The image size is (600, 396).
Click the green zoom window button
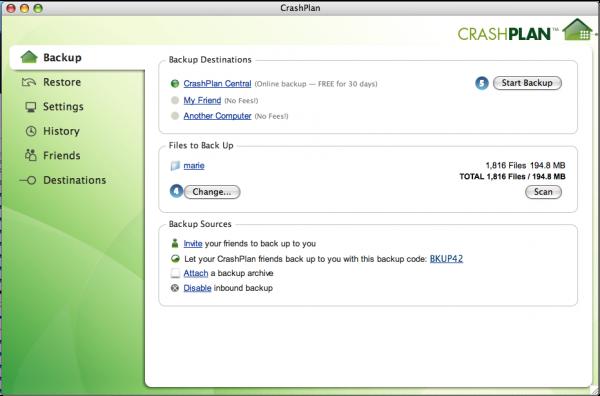pyautogui.click(x=38, y=8)
